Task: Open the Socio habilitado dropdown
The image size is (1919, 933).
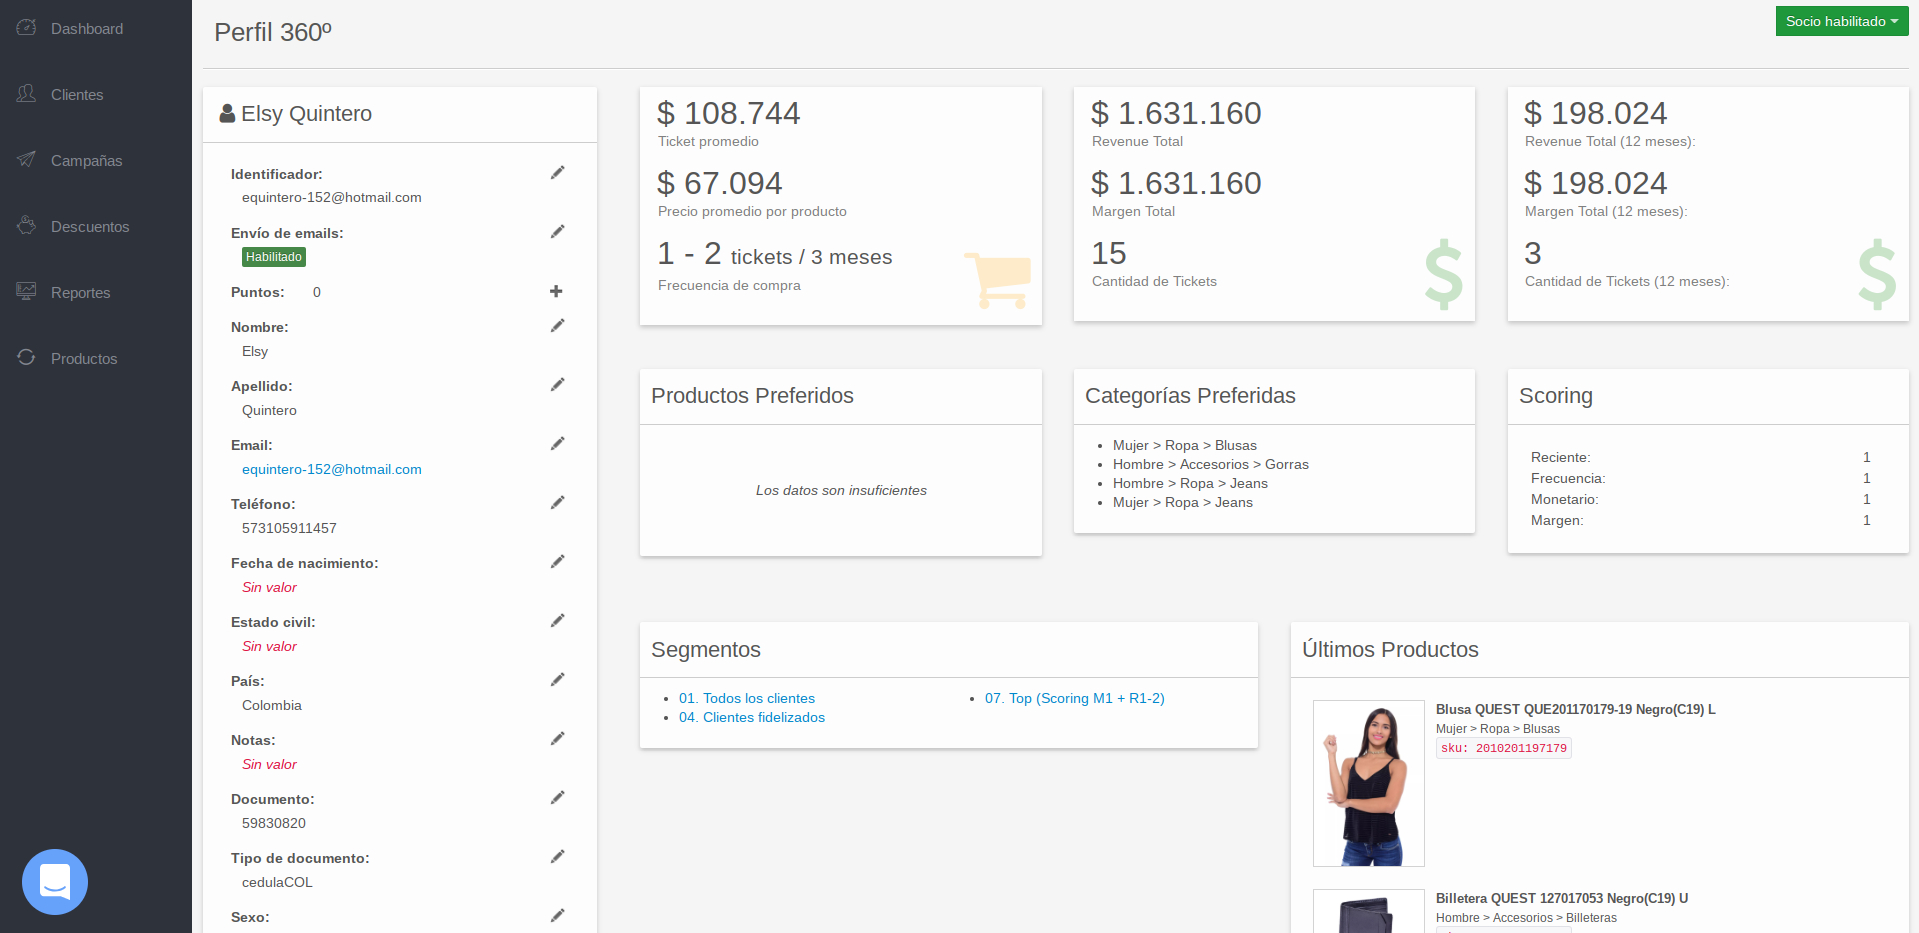Action: tap(1841, 21)
